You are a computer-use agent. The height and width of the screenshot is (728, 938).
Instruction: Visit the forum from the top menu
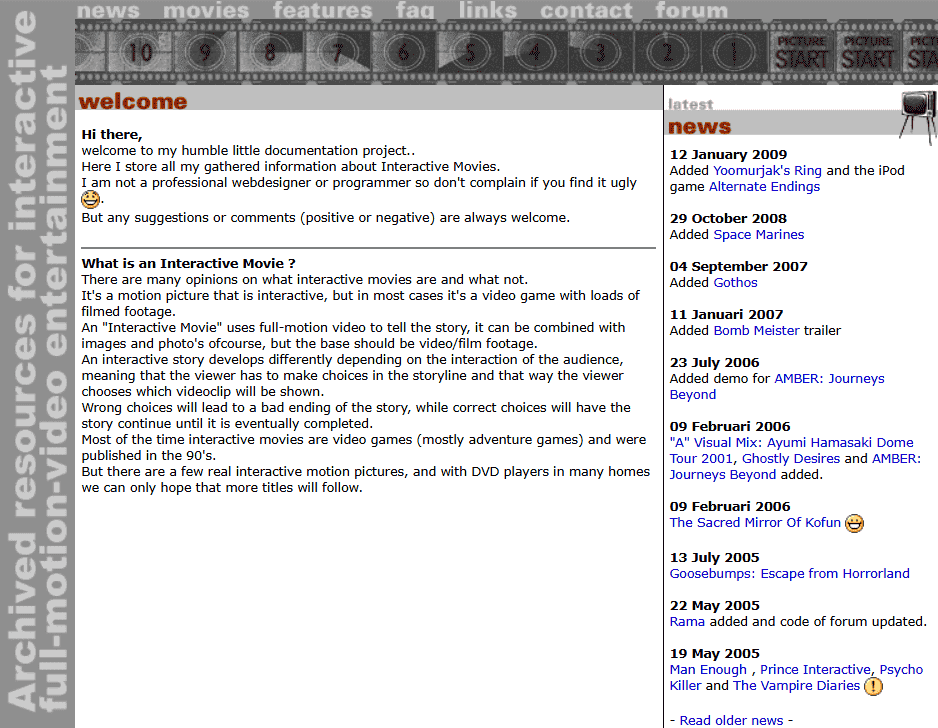click(691, 11)
